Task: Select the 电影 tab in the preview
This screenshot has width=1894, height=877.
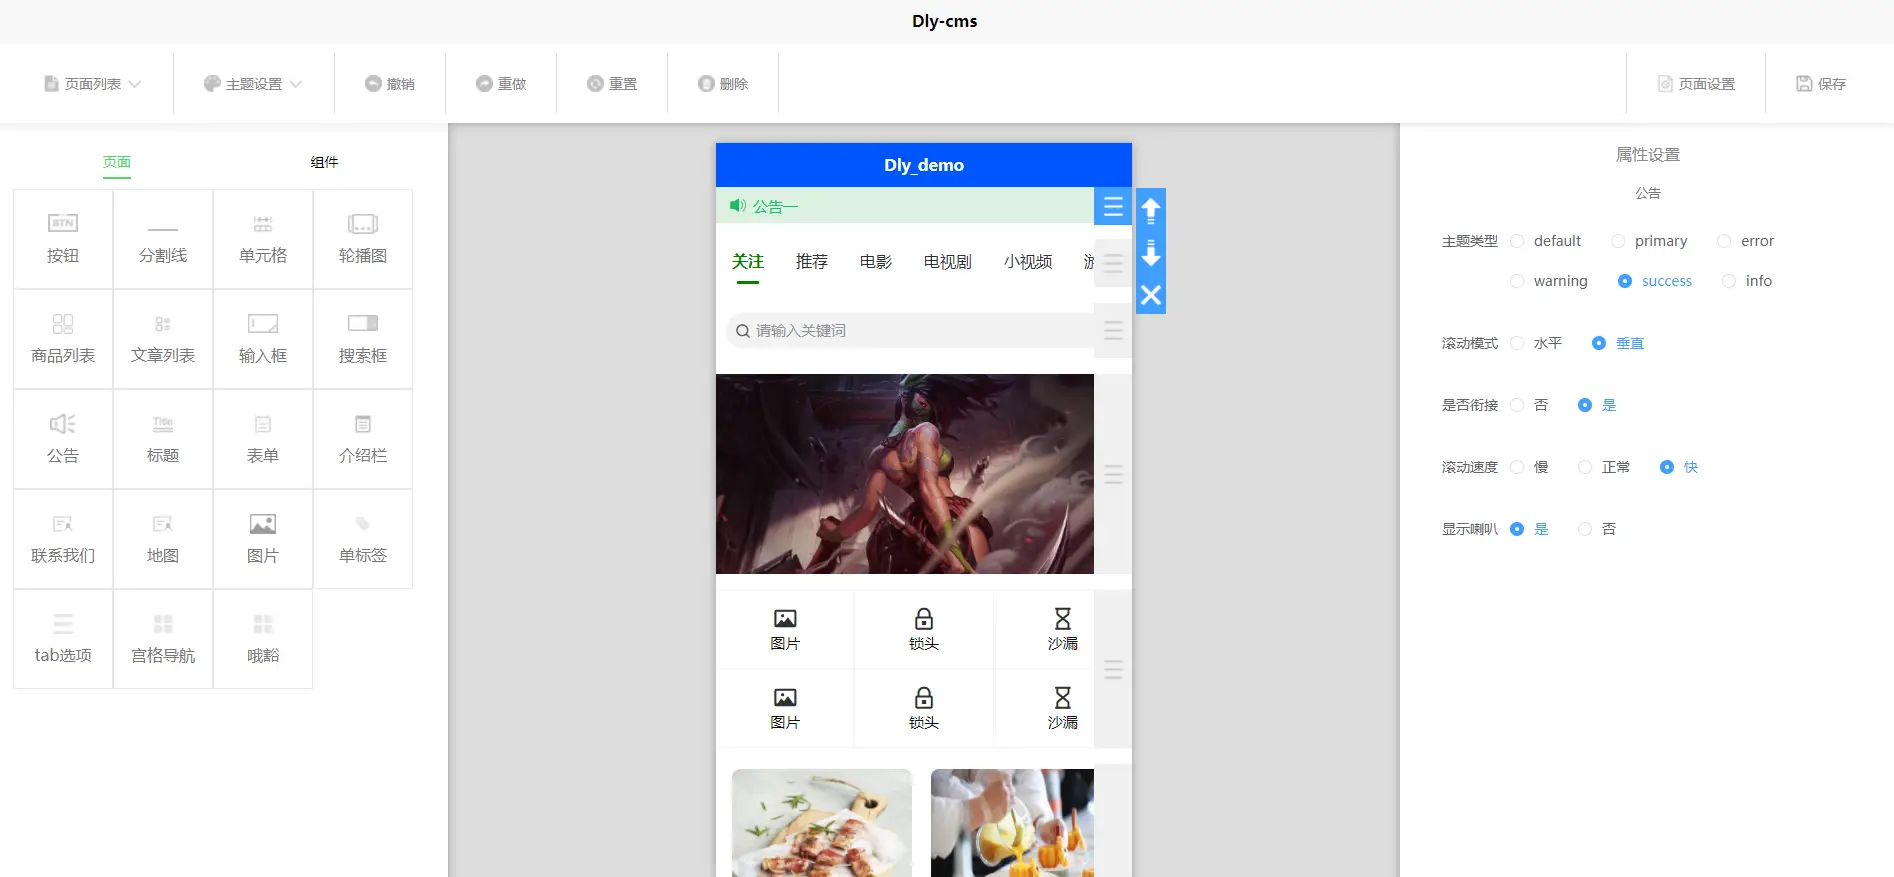Action: tap(876, 262)
